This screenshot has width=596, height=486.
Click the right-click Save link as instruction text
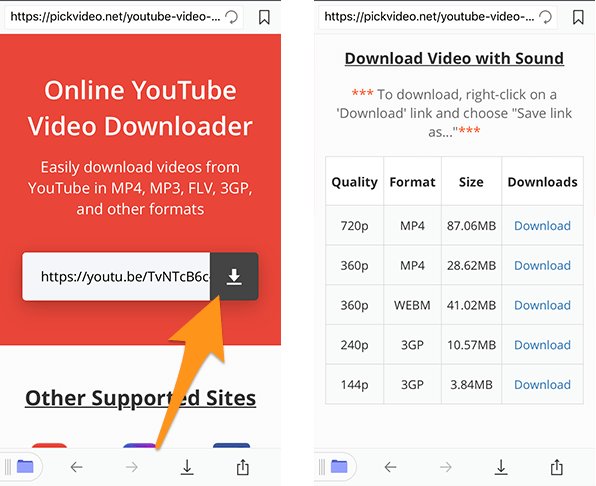[x=454, y=113]
